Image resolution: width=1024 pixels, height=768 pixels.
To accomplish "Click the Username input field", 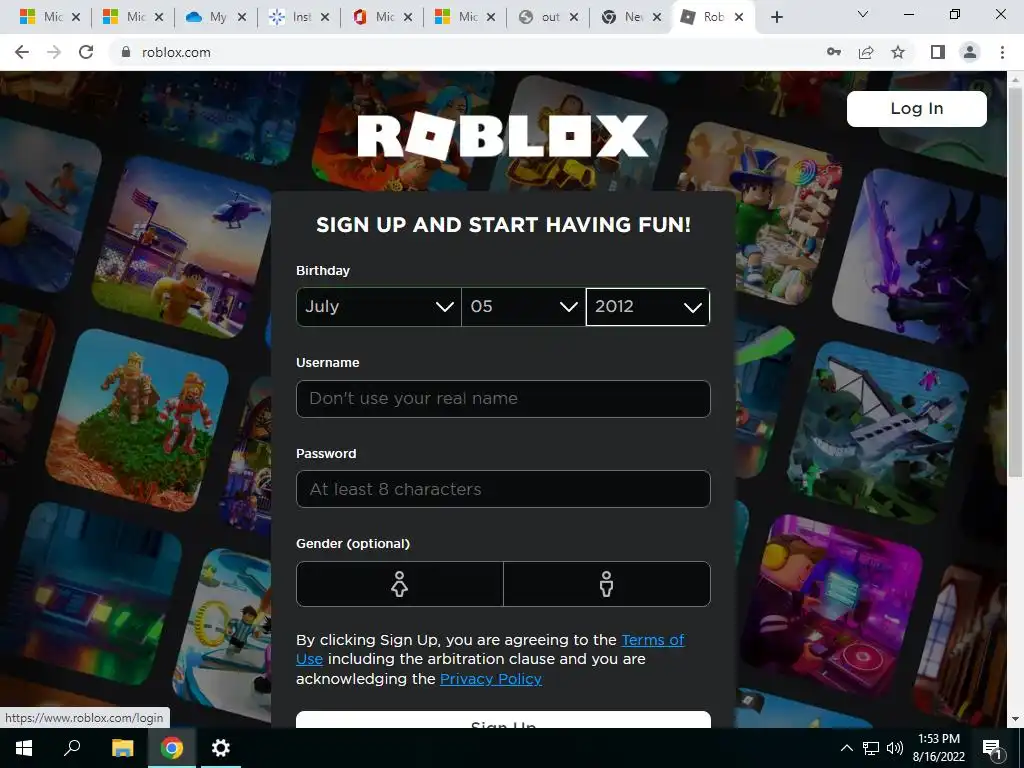I will pos(503,398).
